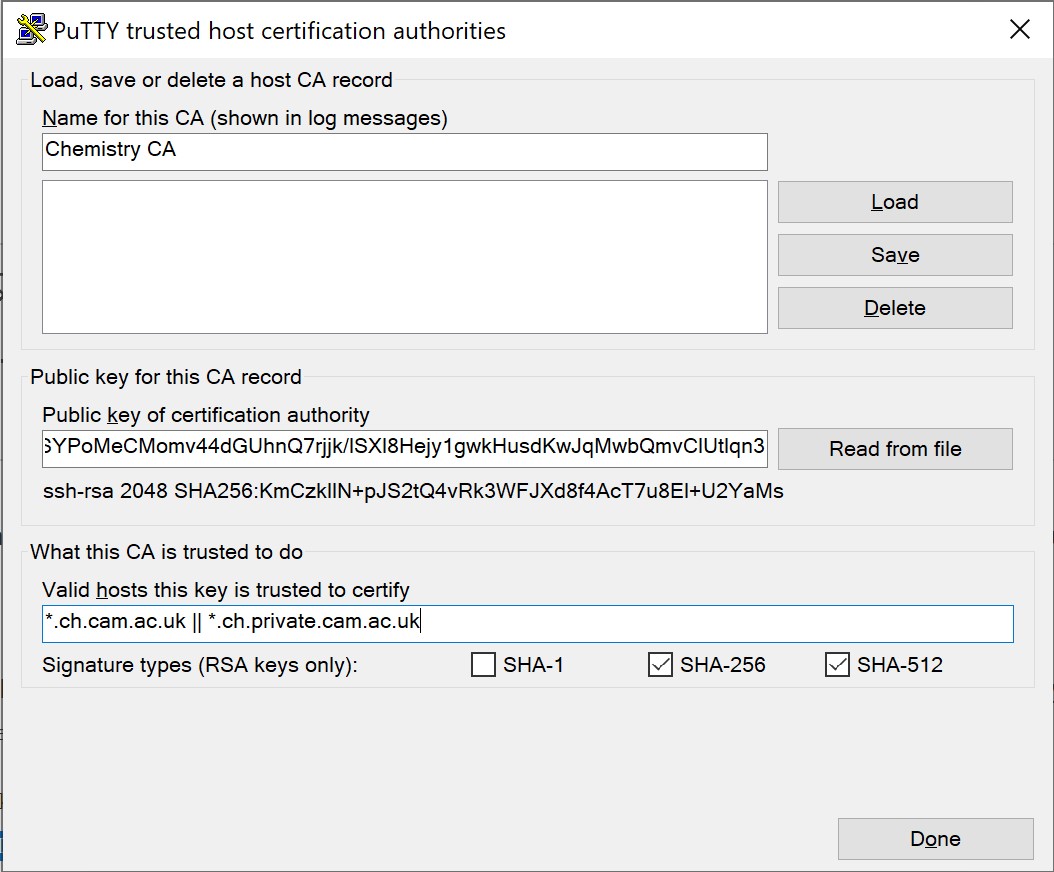Click 'Public key of certification authority' label
Image resolution: width=1054 pixels, height=872 pixels.
[x=206, y=415]
